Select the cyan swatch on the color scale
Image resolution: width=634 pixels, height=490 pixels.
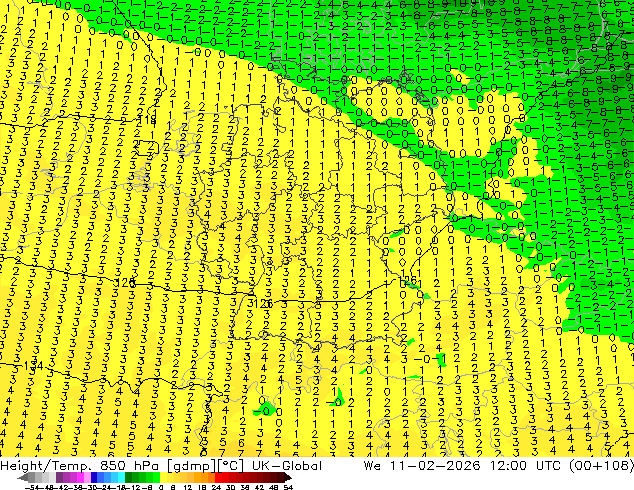tap(121, 477)
